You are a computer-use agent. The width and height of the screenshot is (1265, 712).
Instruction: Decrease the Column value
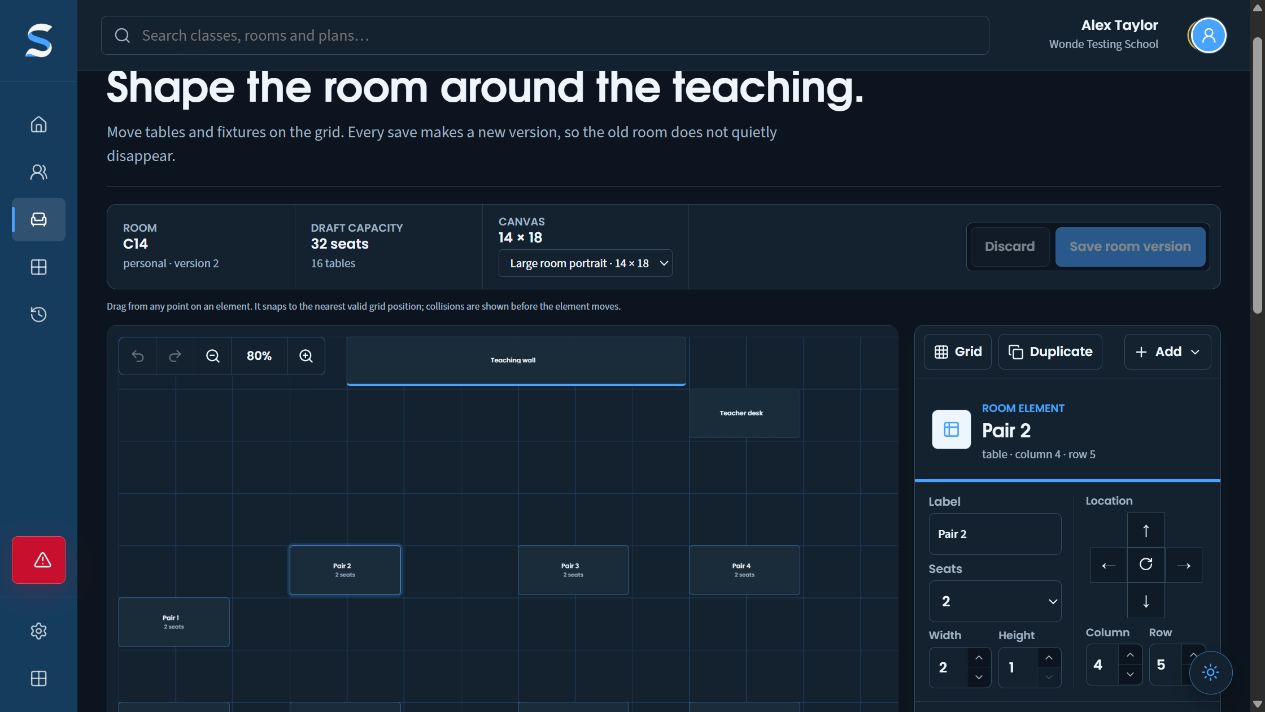[x=1130, y=675]
